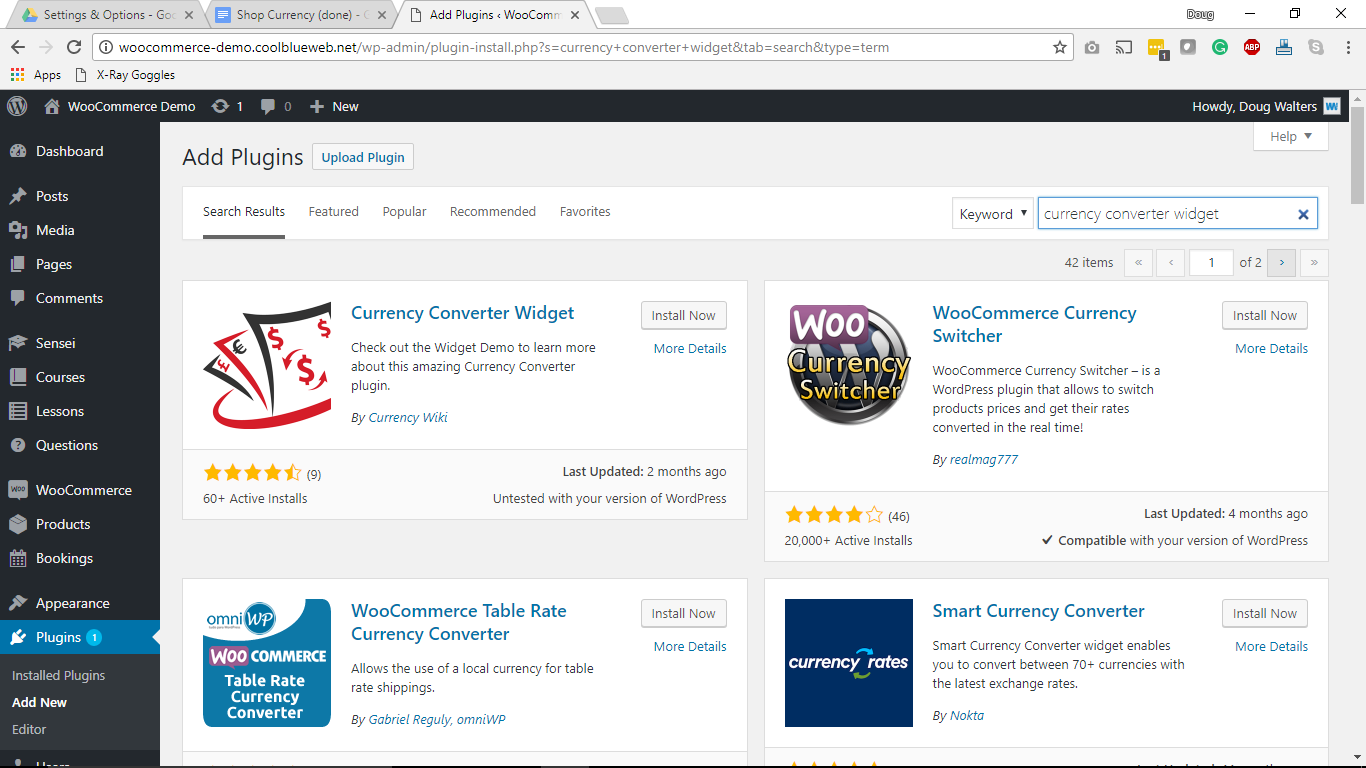Screen dimensions: 1366x768
Task: Open Installed Plugins submenu item
Action: [x=58, y=675]
